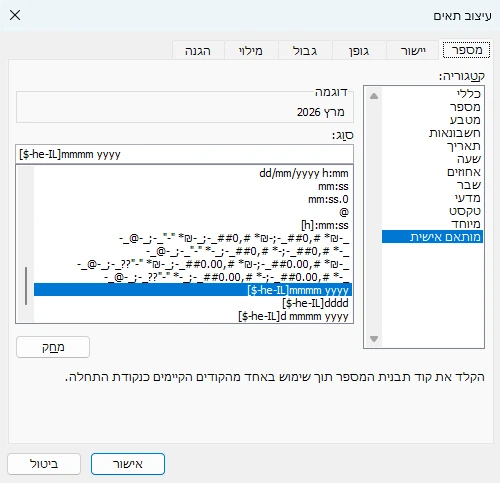Select the מספר category in list
This screenshot has height=483, width=500.
pyautogui.click(x=432, y=107)
